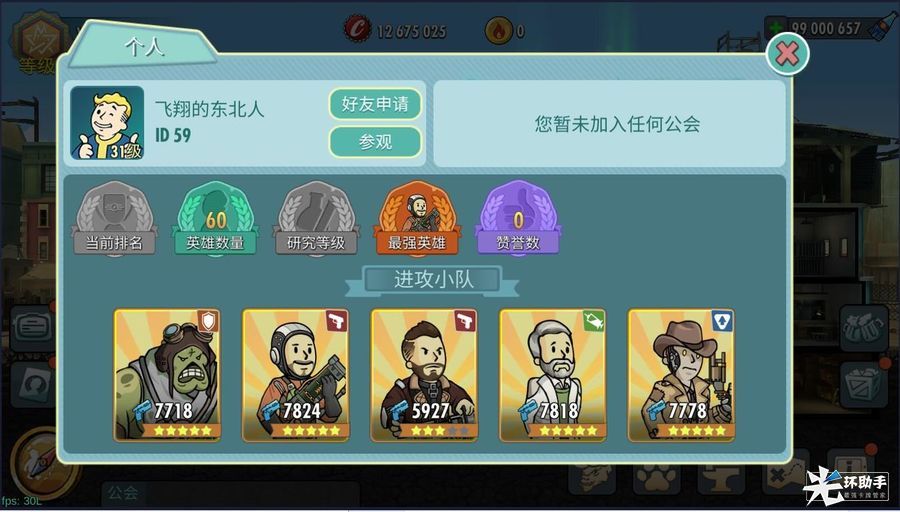Select the cowboy hat hero card 7778
The image size is (900, 512).
[x=681, y=375]
